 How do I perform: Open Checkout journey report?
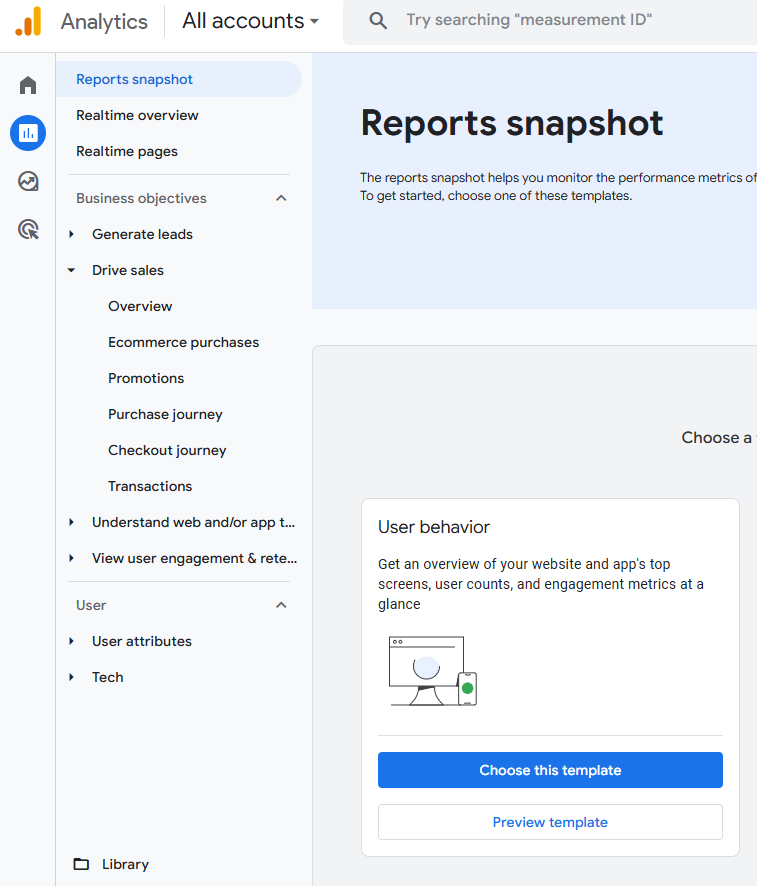pyautogui.click(x=167, y=450)
